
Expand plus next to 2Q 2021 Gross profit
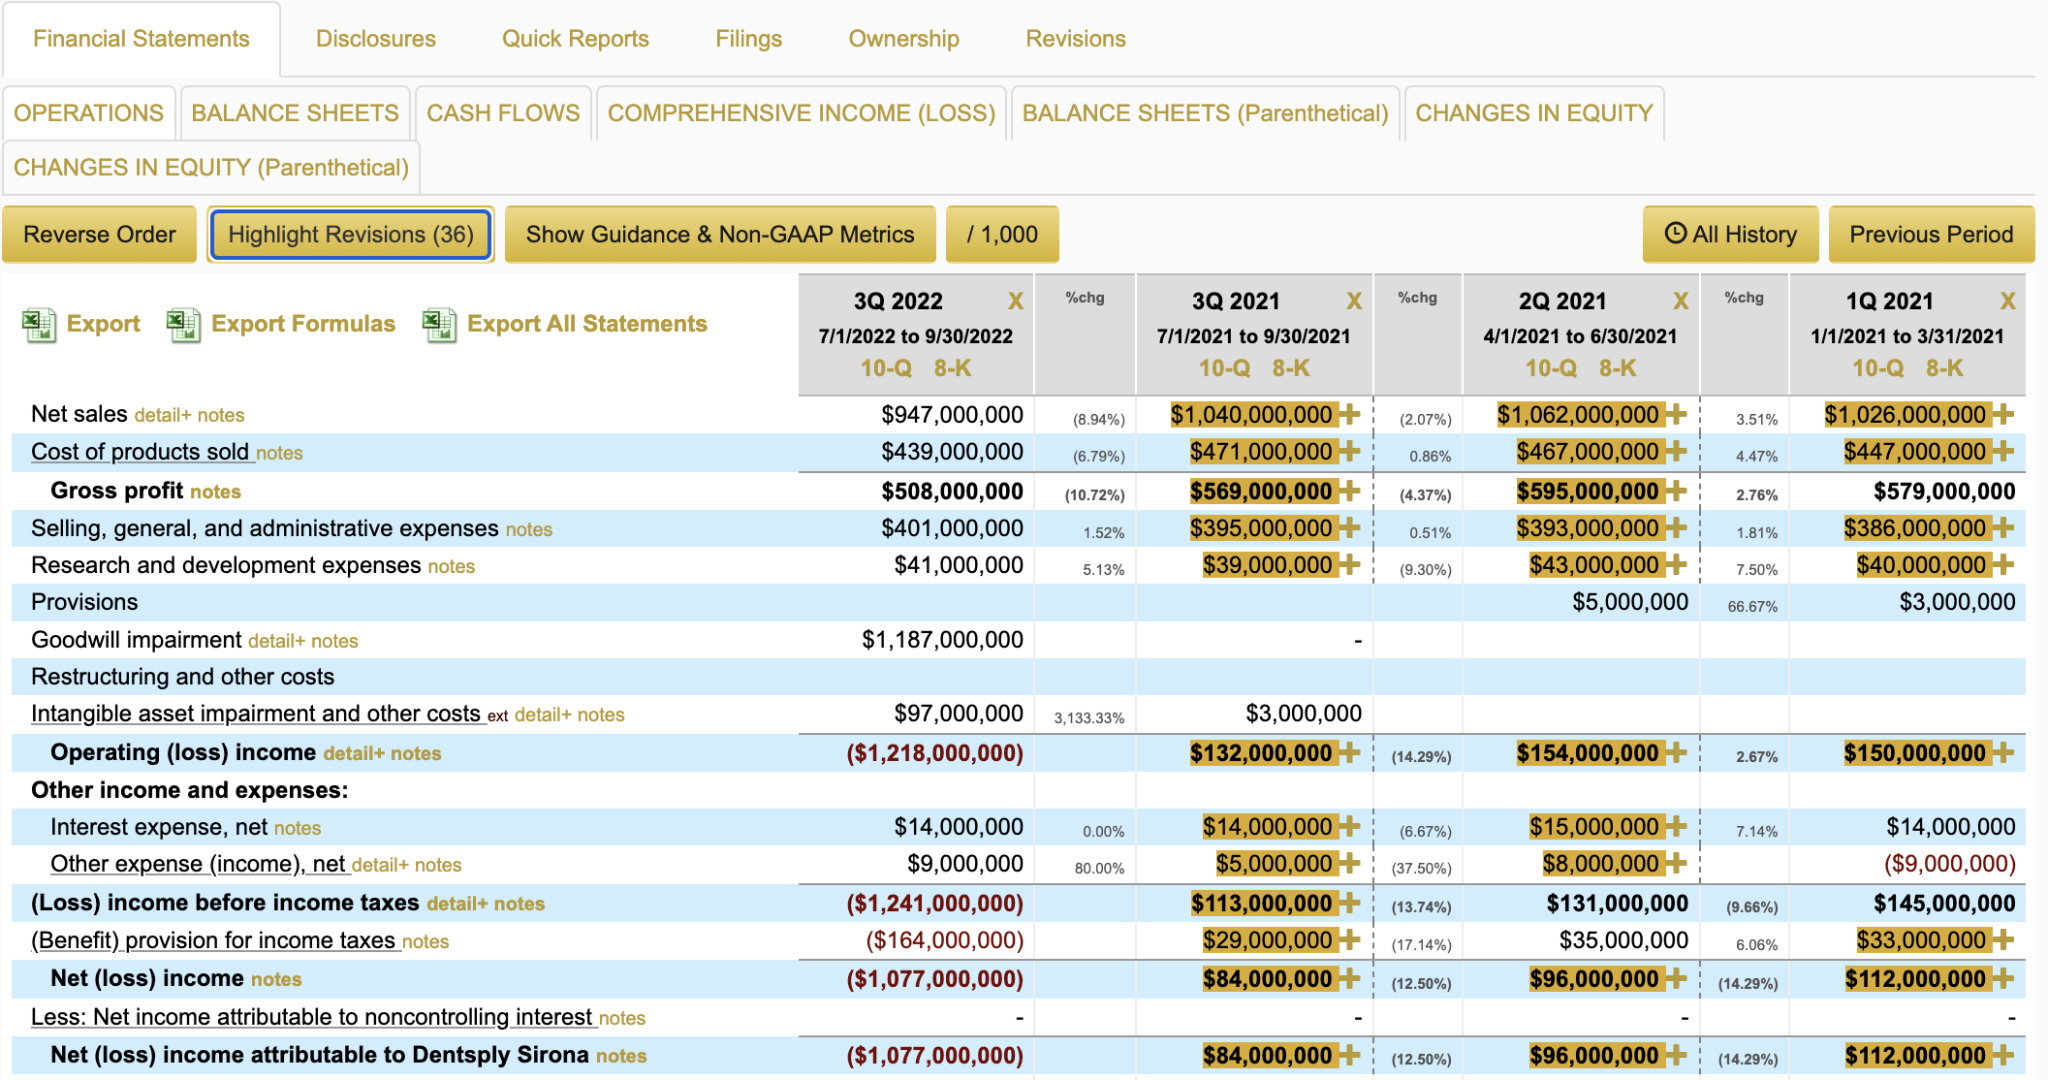tap(1676, 491)
